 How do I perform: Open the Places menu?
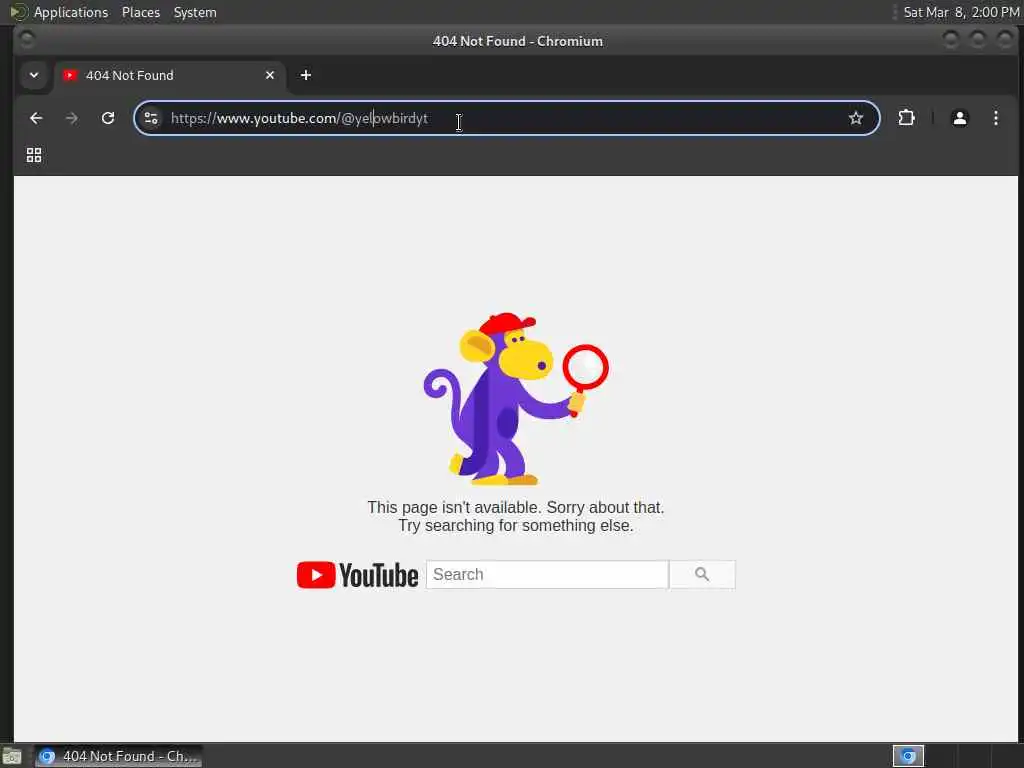pos(140,12)
